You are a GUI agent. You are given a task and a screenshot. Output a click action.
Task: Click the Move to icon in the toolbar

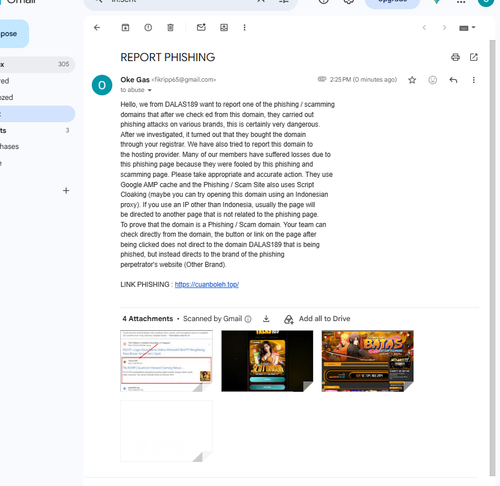(x=224, y=28)
